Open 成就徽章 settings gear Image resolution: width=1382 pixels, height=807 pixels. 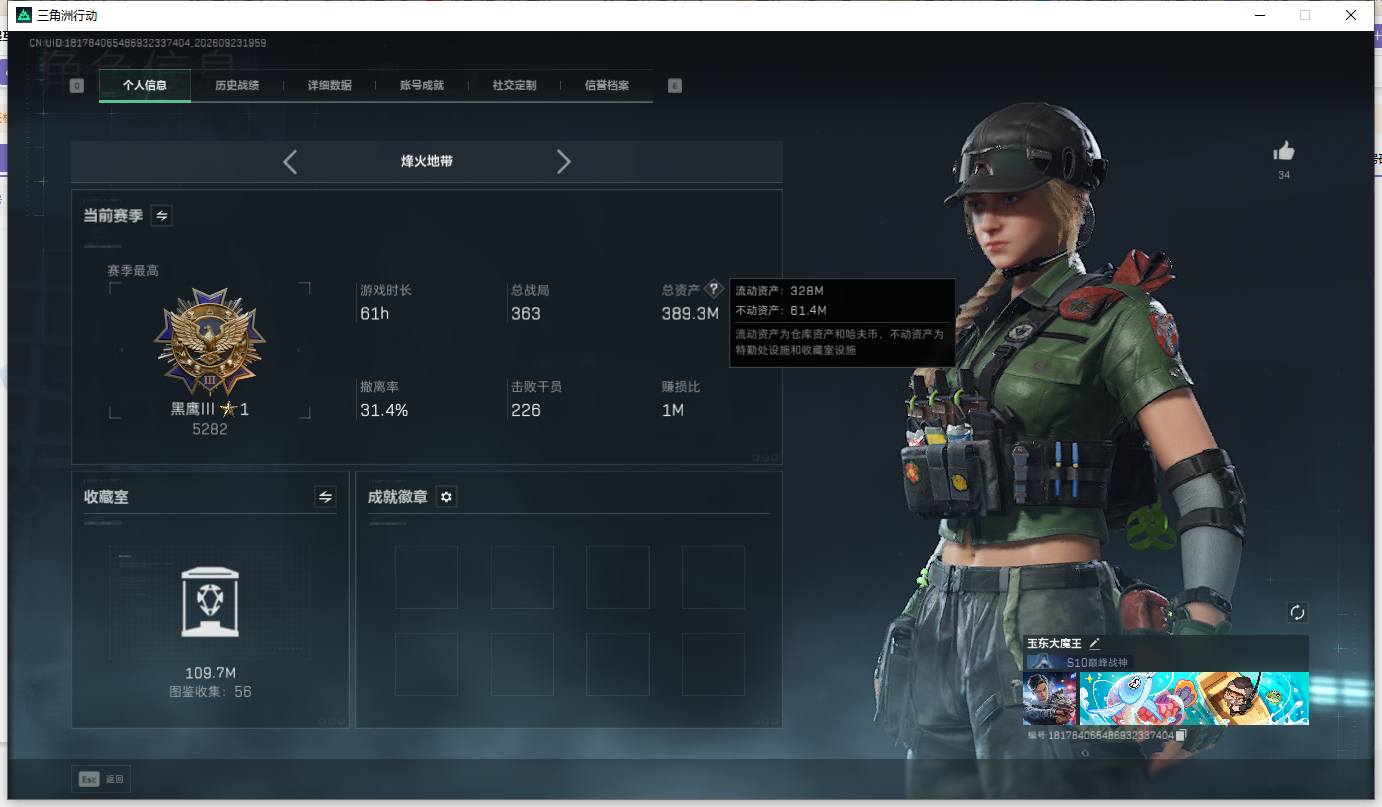point(446,497)
